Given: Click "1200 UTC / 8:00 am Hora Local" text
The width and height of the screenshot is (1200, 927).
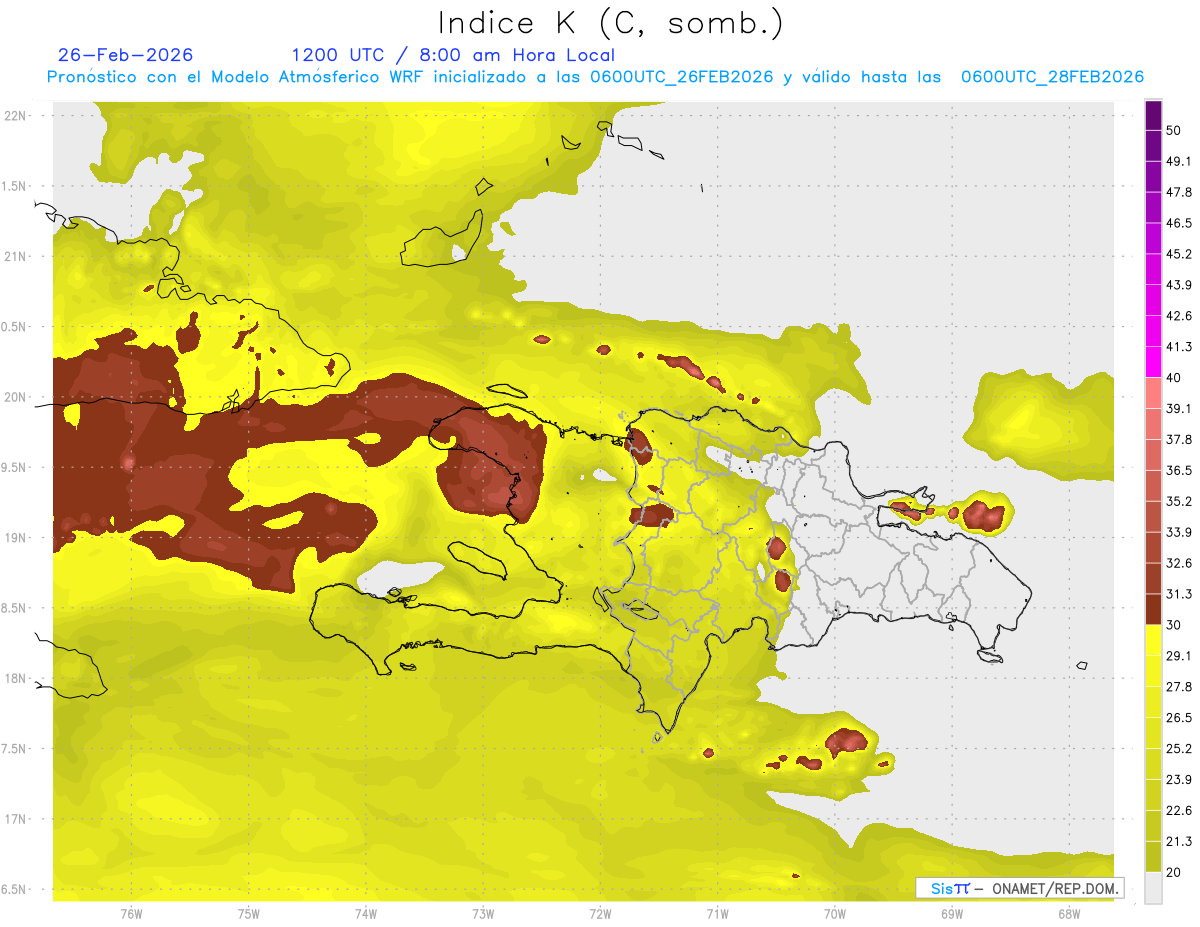Looking at the screenshot, I should click(x=453, y=55).
